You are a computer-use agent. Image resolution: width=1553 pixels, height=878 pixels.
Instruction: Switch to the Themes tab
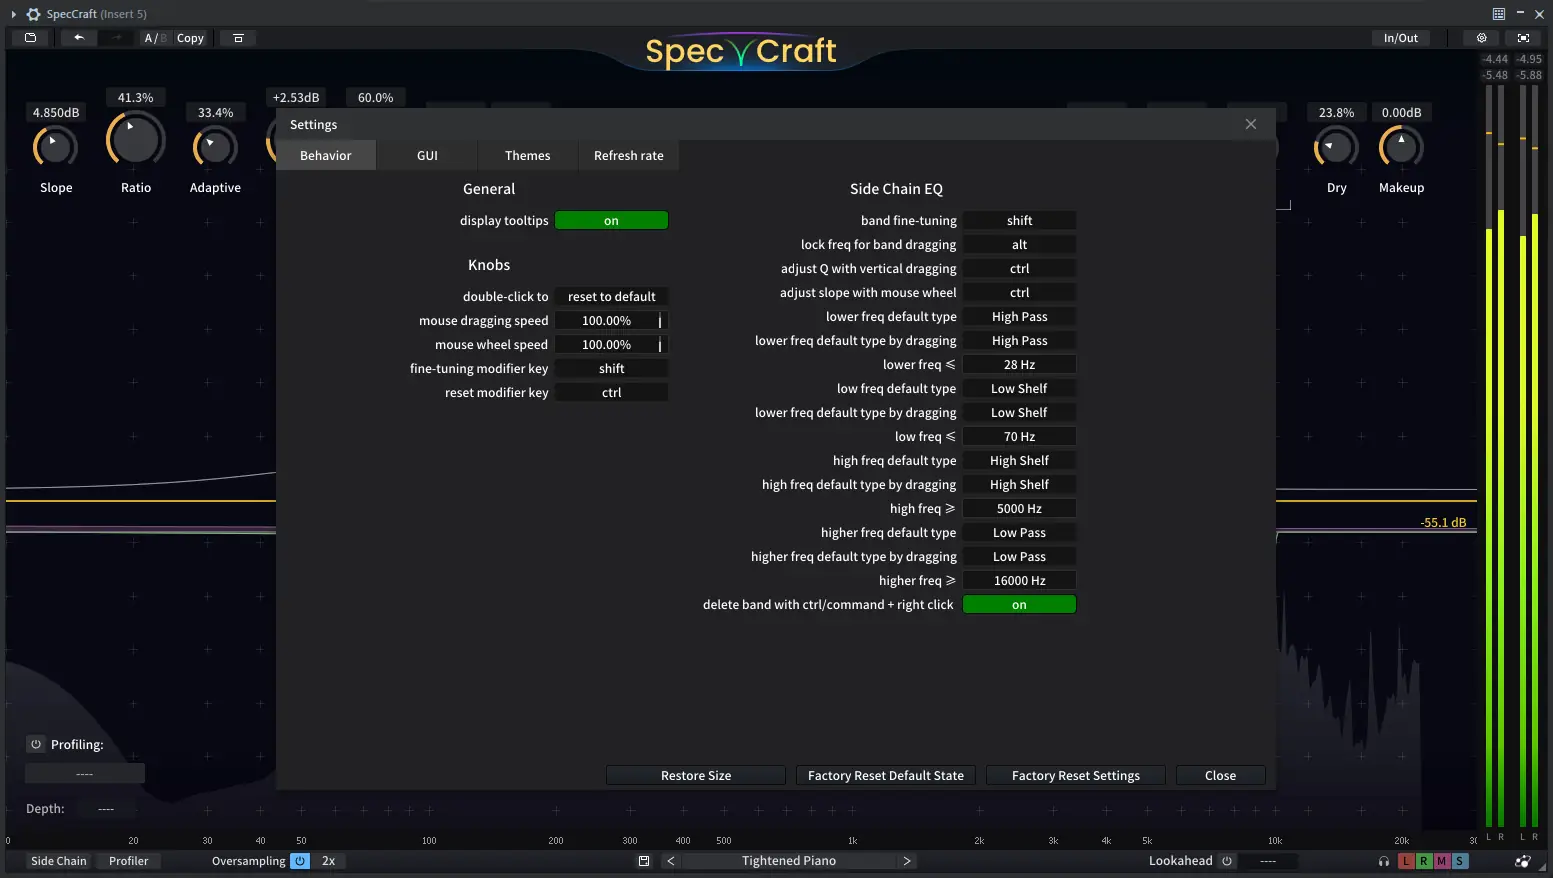coord(527,155)
